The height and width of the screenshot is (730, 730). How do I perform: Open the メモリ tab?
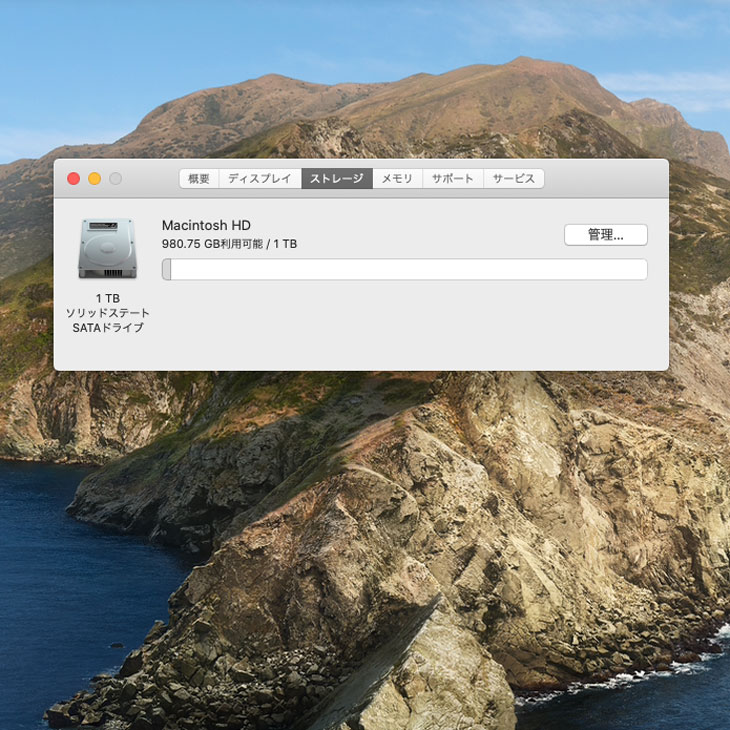coord(397,179)
